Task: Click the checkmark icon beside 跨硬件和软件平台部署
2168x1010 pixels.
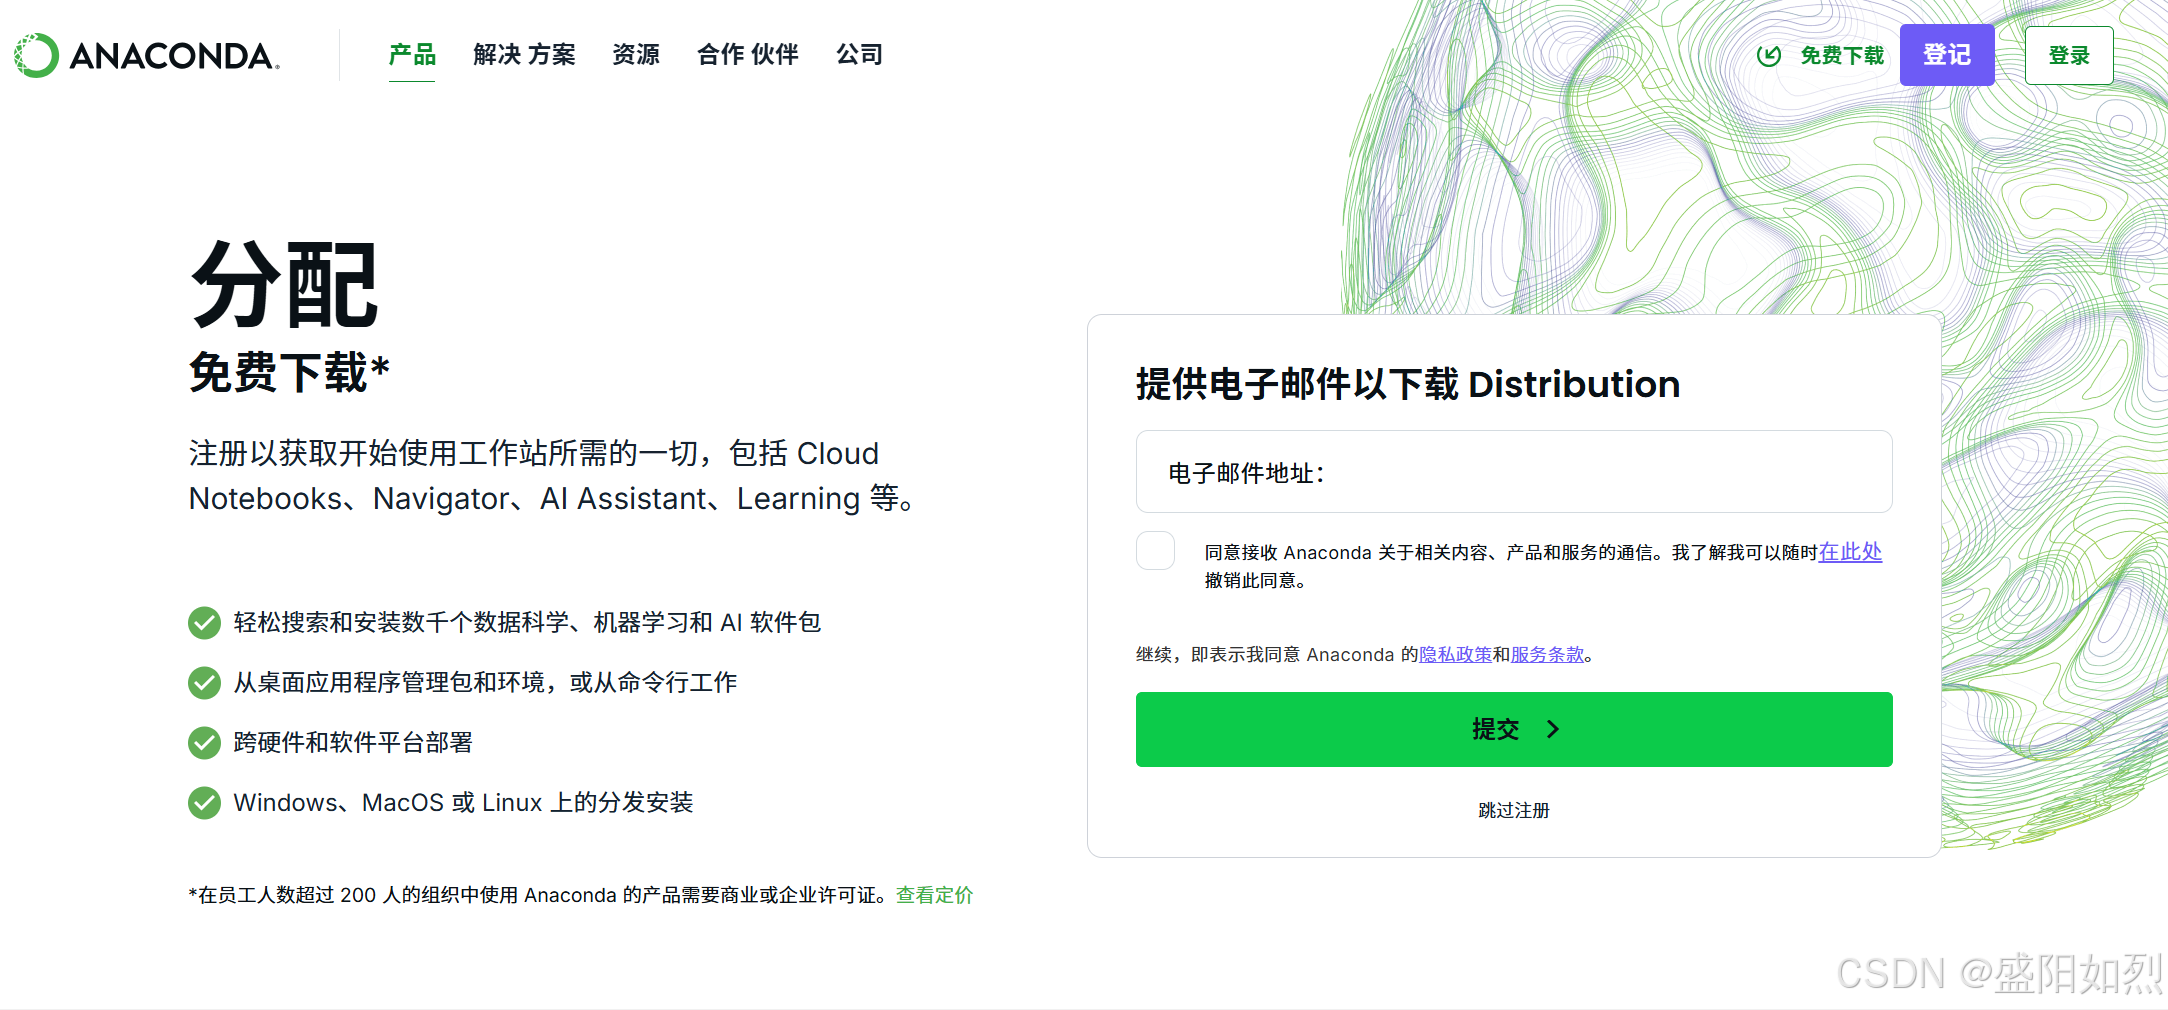Action: (204, 743)
